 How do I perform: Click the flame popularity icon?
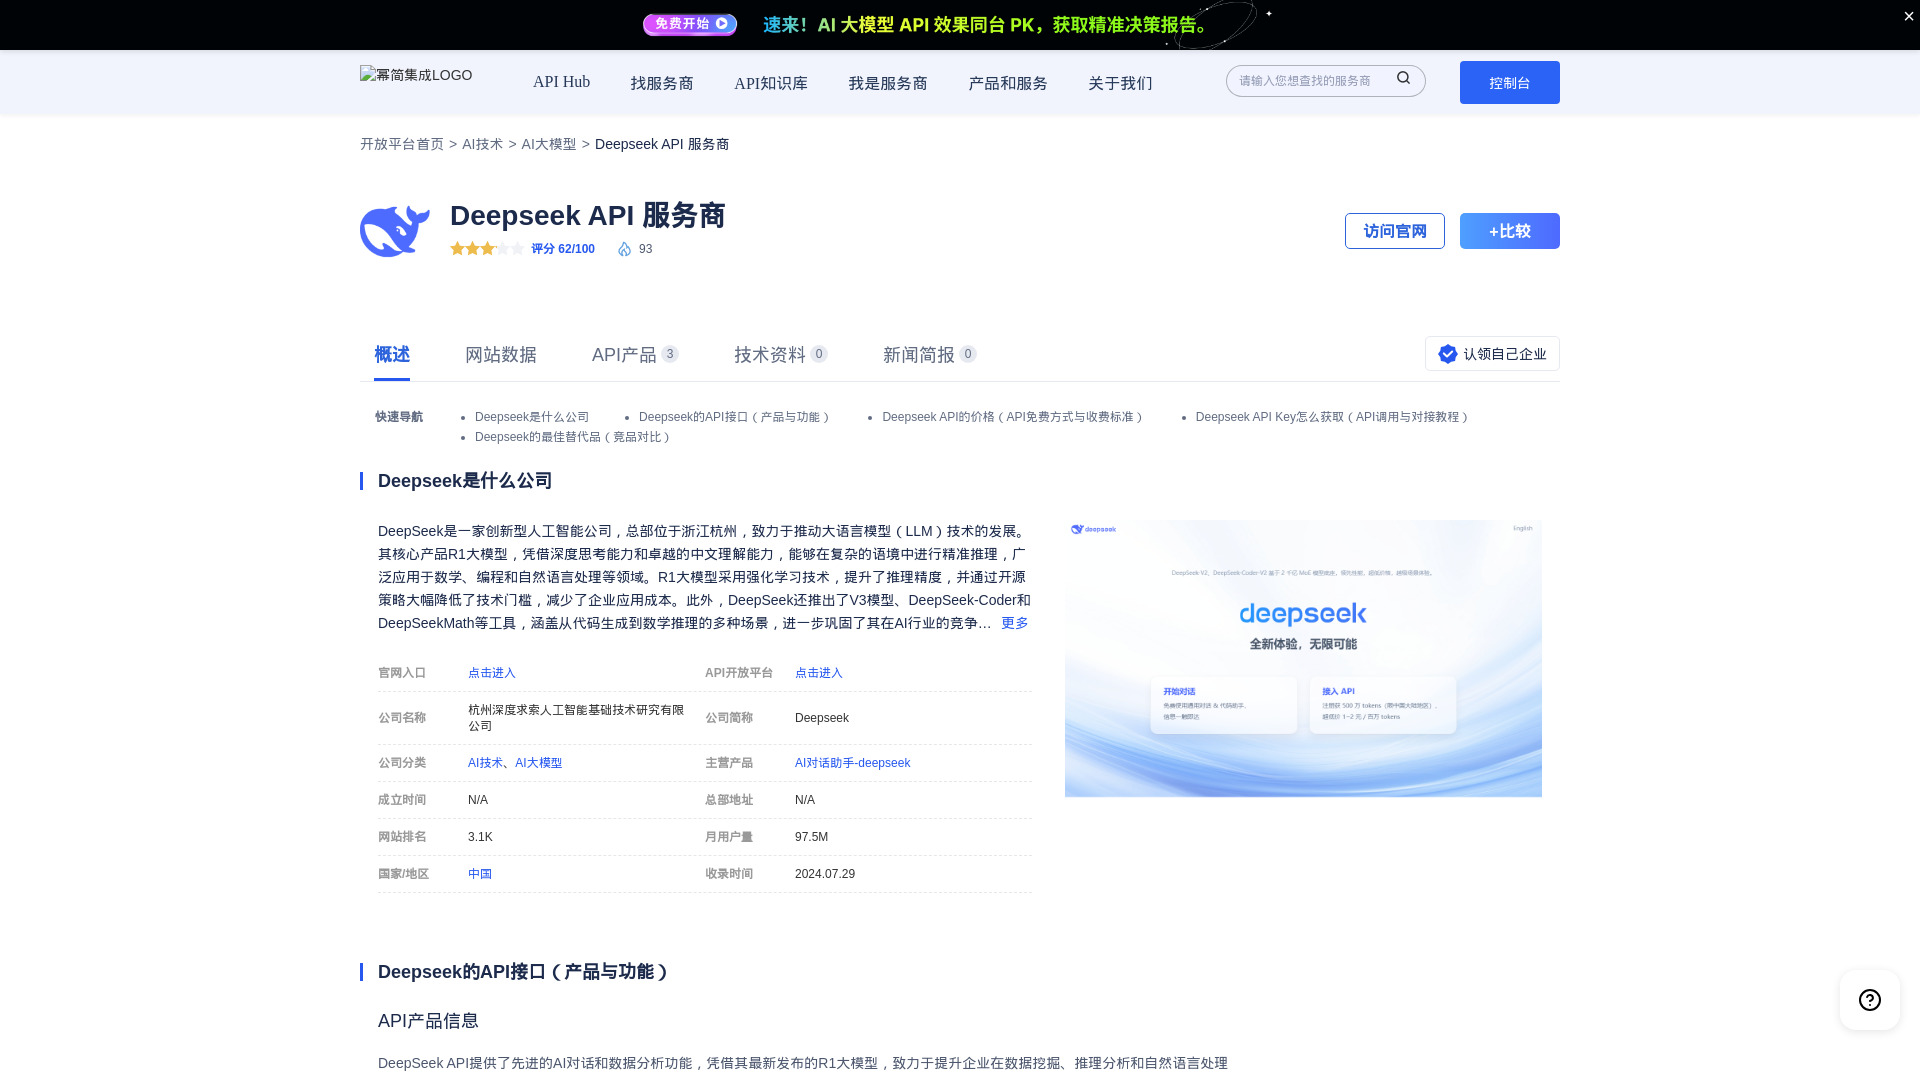[624, 249]
